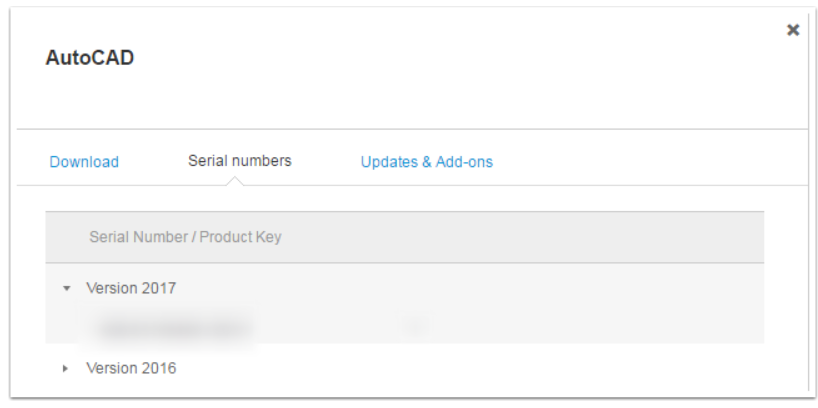
Task: Switch to the Download tab
Action: (84, 162)
